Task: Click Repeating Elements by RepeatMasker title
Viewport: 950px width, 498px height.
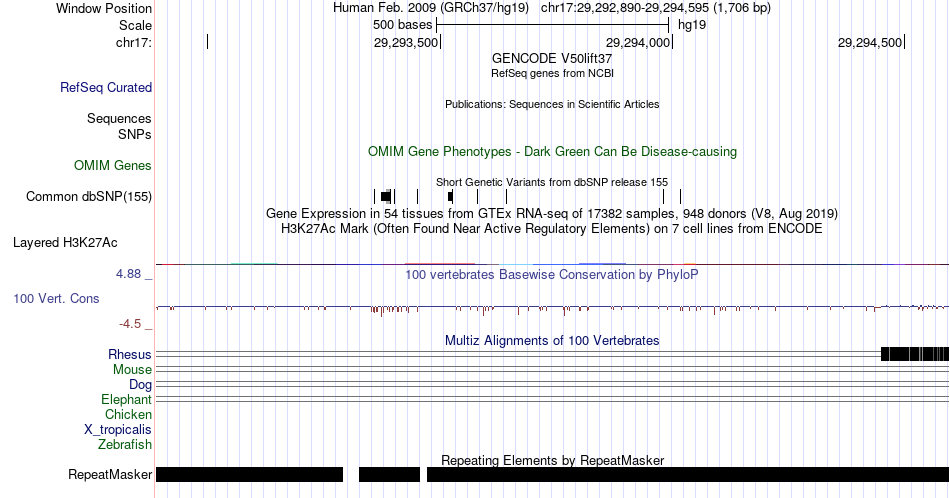Action: click(x=552, y=460)
